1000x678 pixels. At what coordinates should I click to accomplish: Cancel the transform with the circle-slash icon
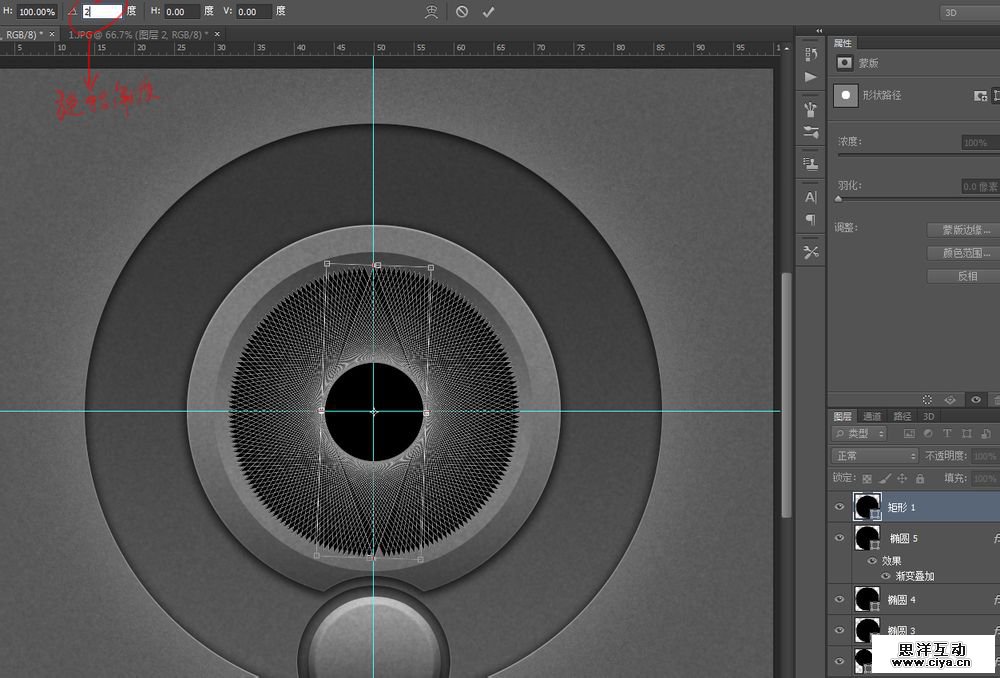(461, 12)
